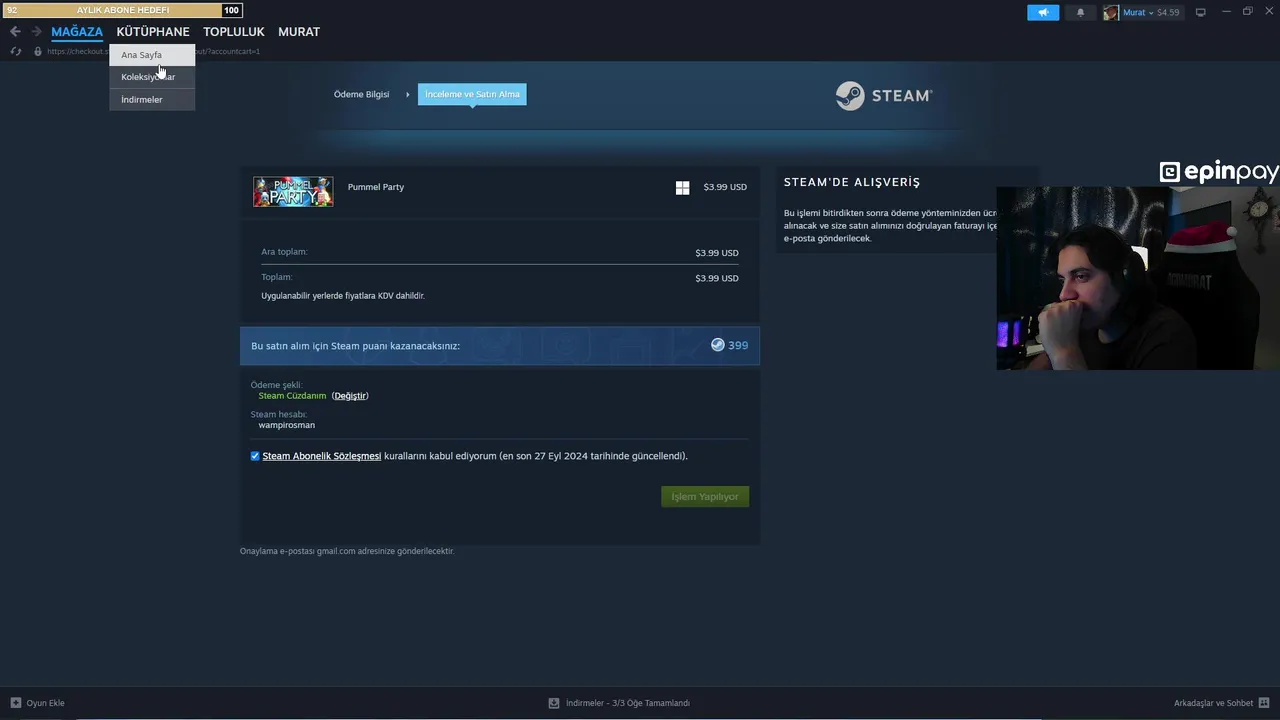Select Koleksiyonlar from the dropdown

(152, 77)
